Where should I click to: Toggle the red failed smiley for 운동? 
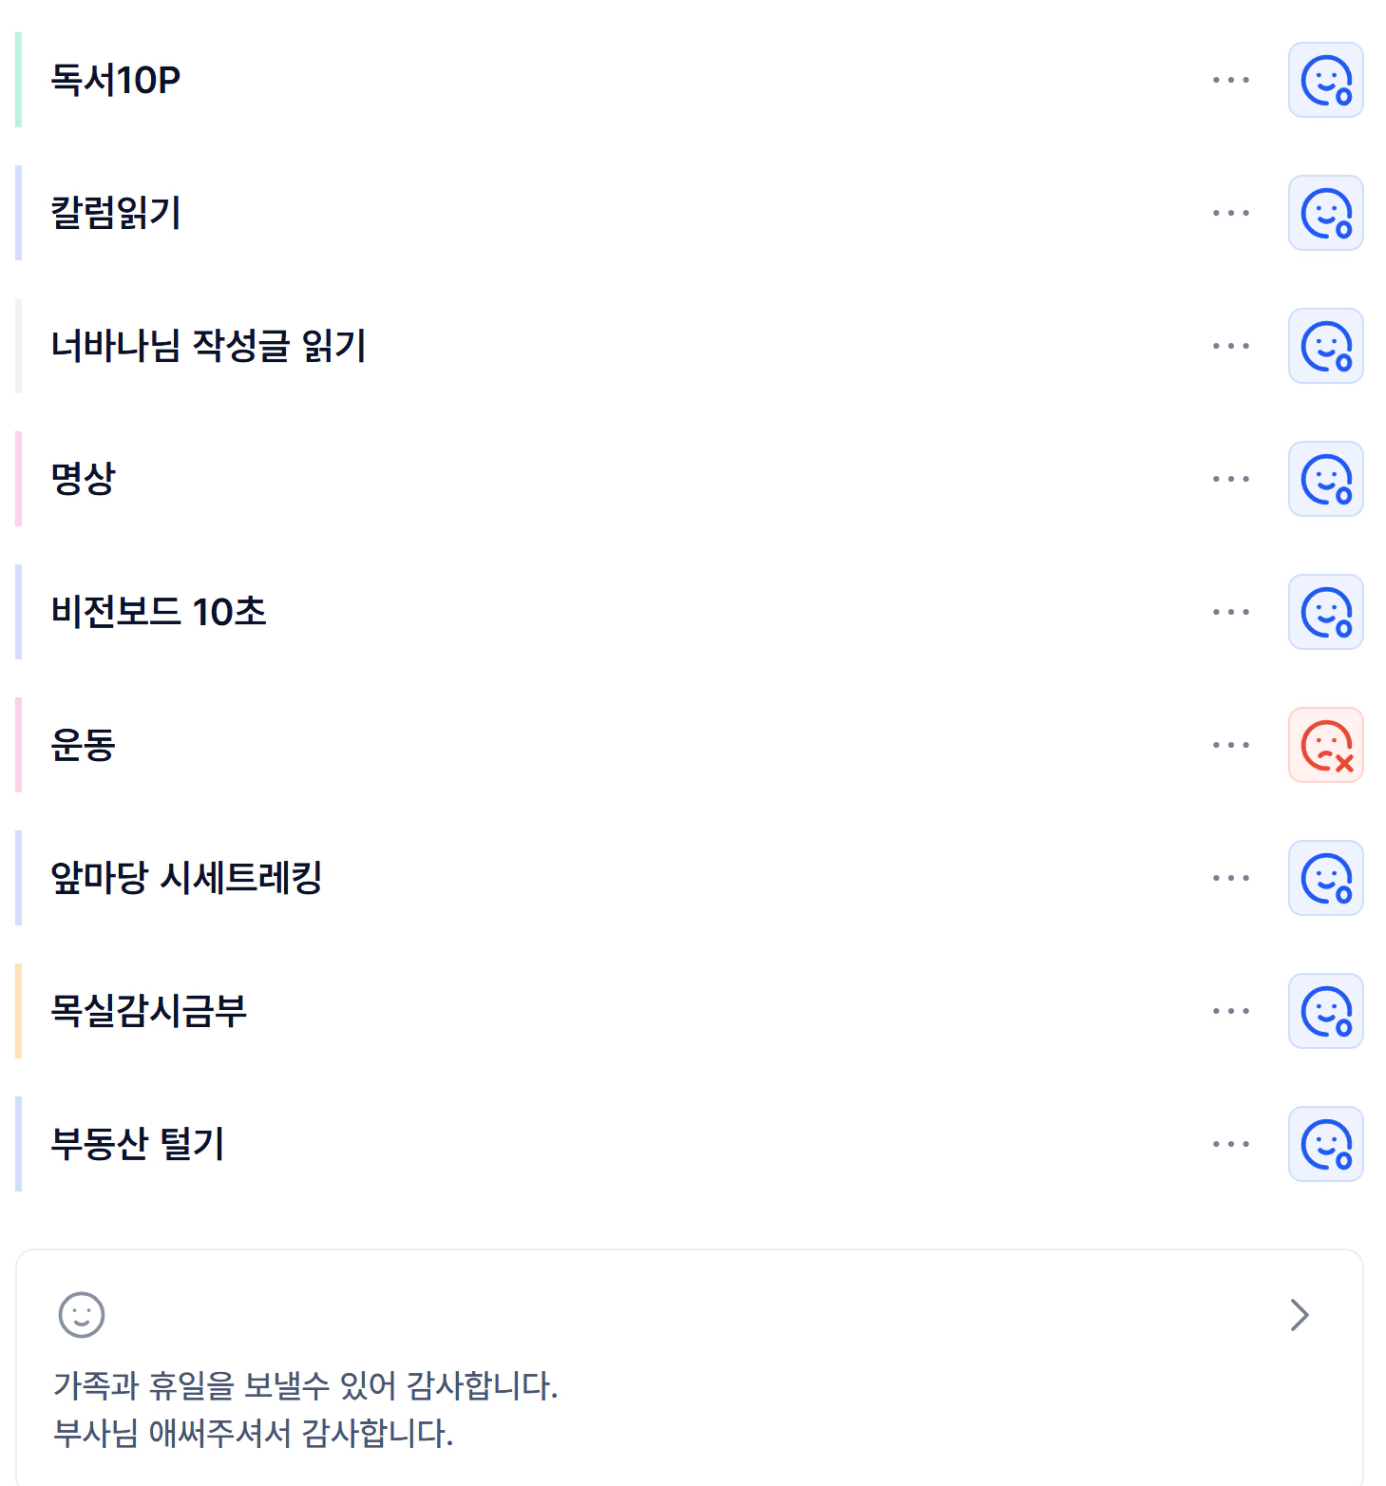[x=1325, y=745]
